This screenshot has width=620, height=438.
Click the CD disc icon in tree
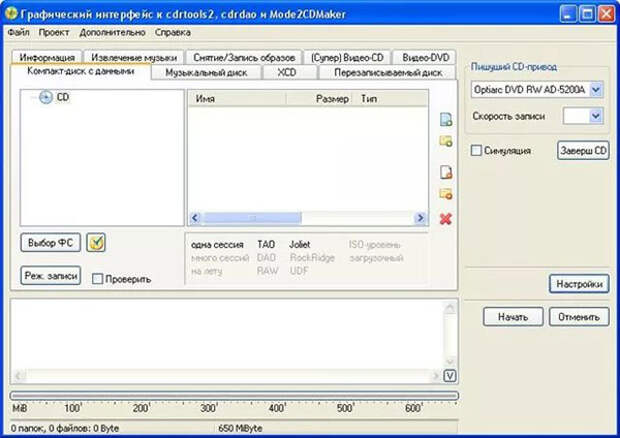[46, 97]
